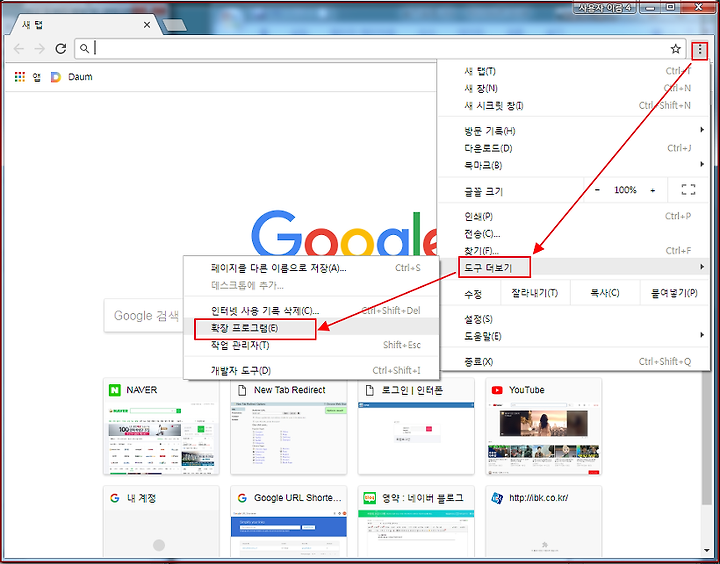Click 붙여넣기(P) in the edit row

675,293
